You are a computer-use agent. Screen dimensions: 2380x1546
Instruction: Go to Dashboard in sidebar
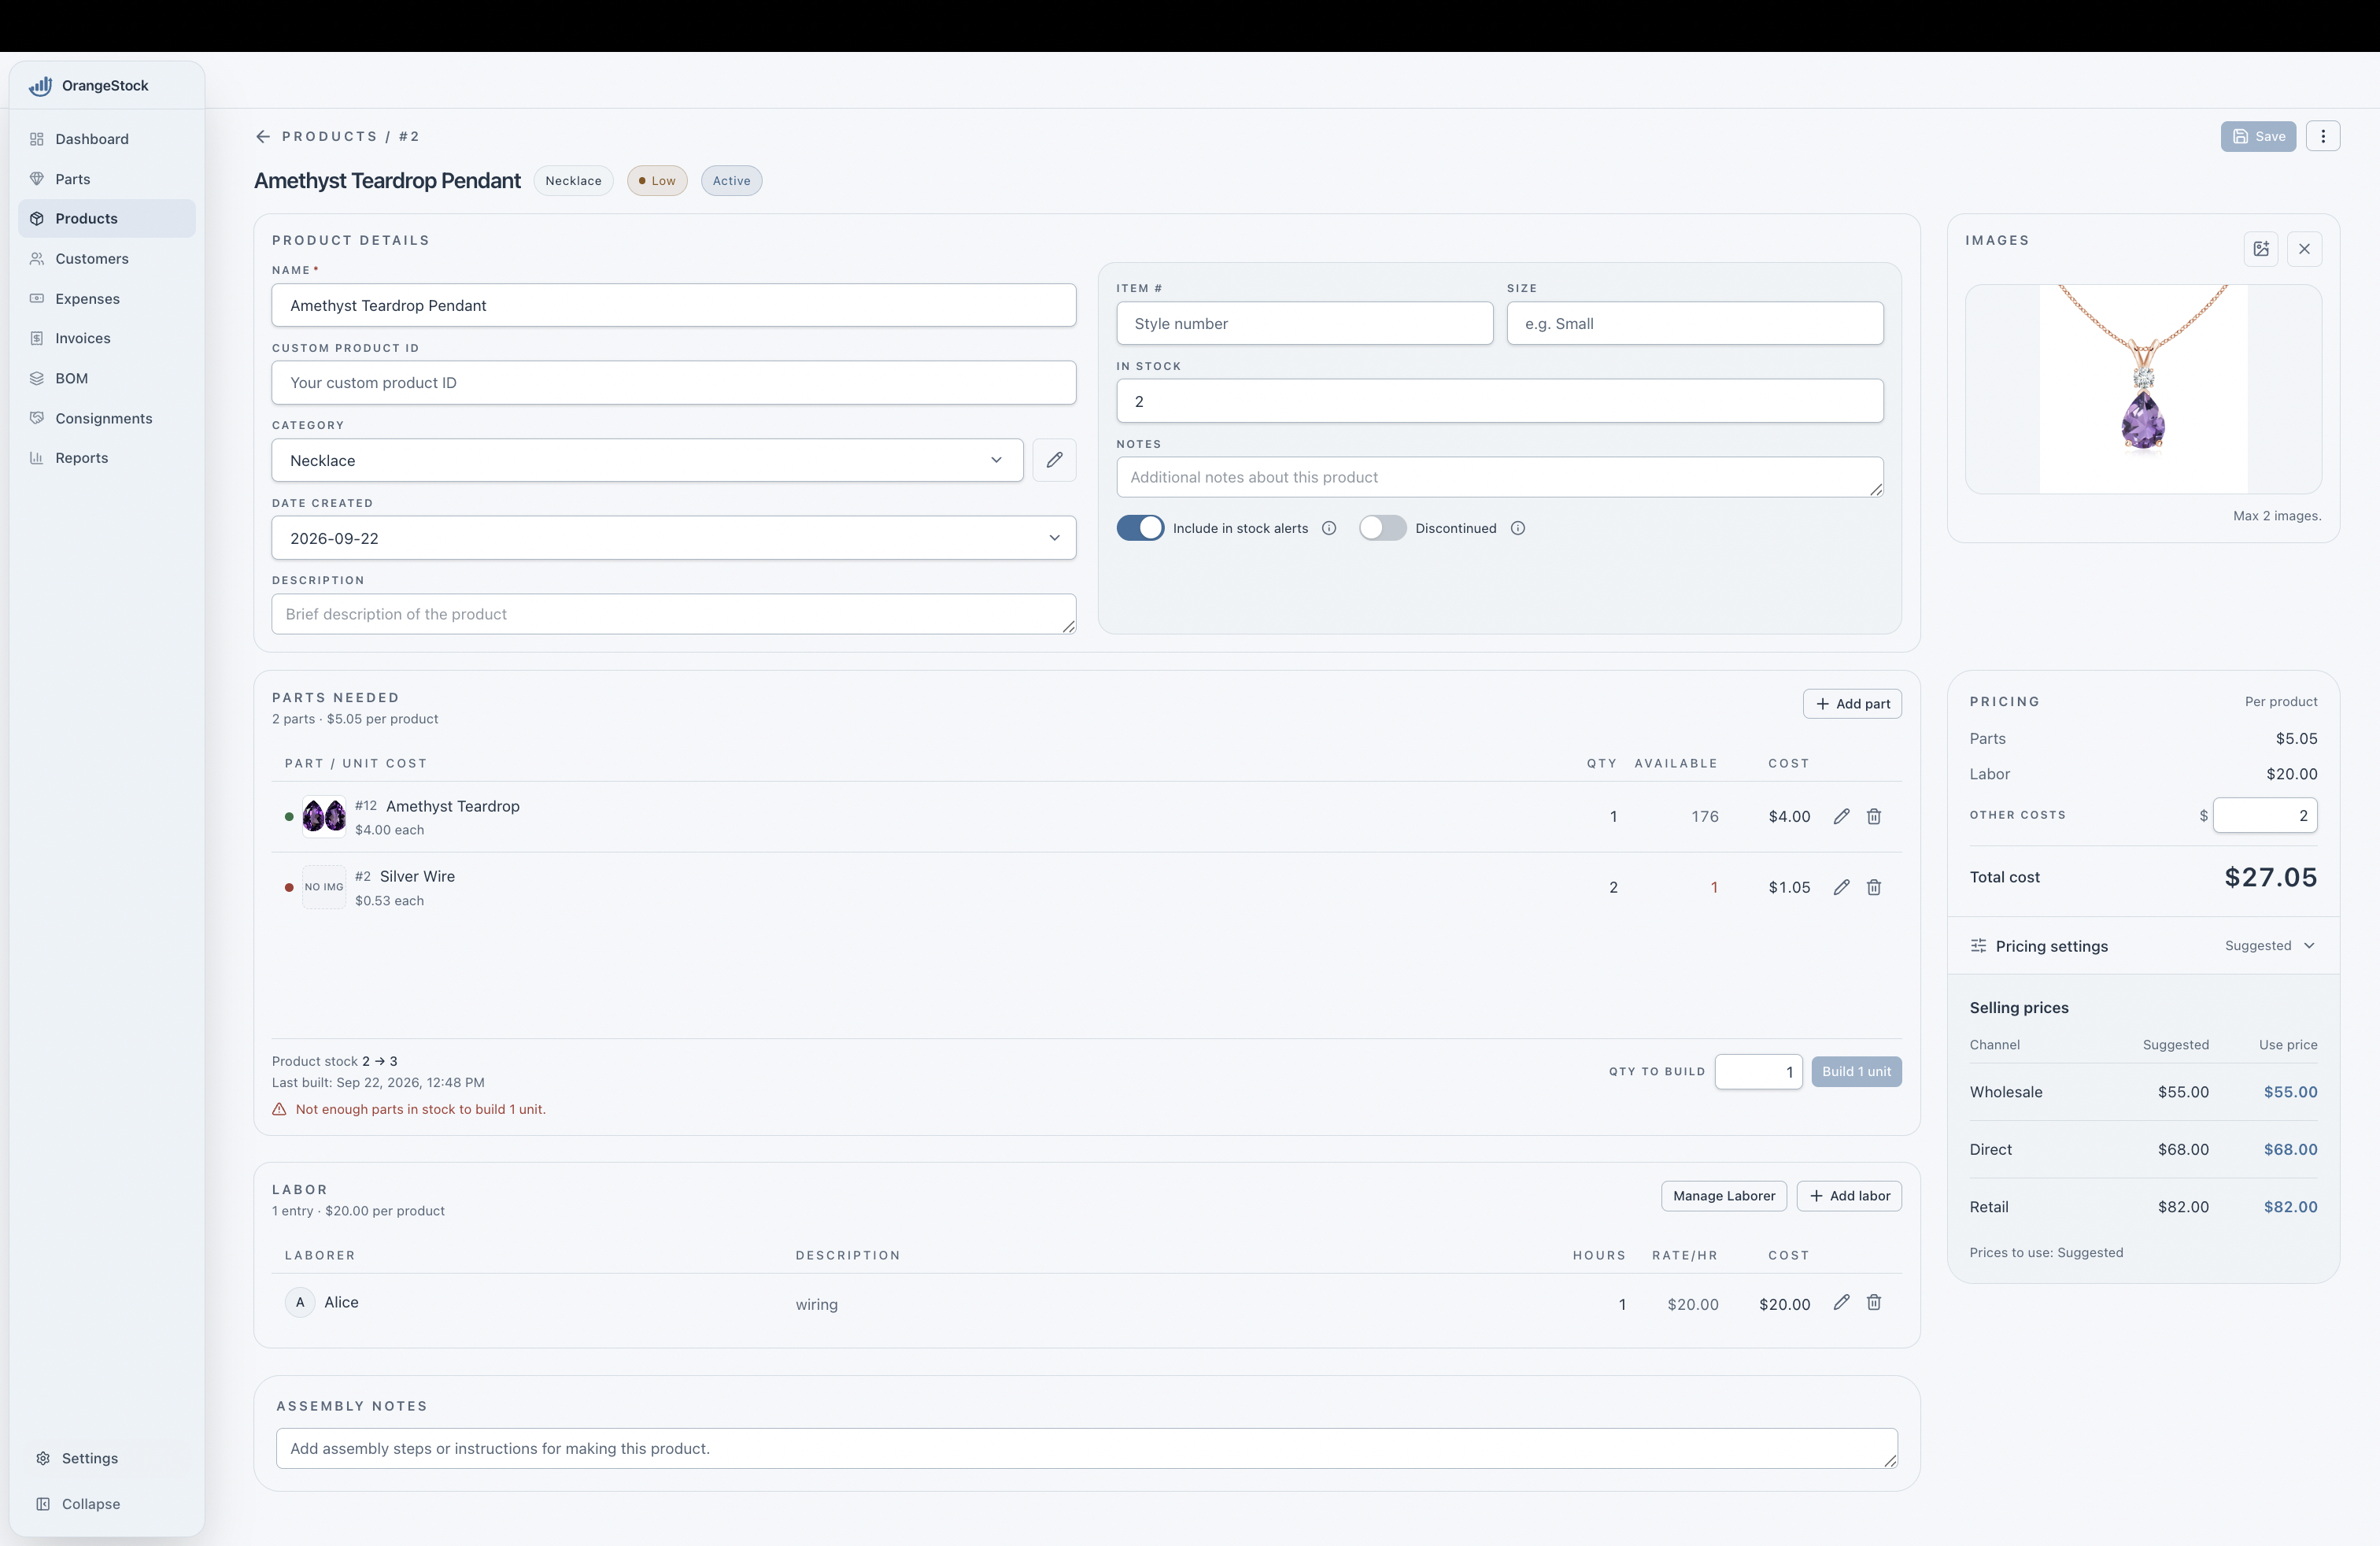(x=107, y=139)
